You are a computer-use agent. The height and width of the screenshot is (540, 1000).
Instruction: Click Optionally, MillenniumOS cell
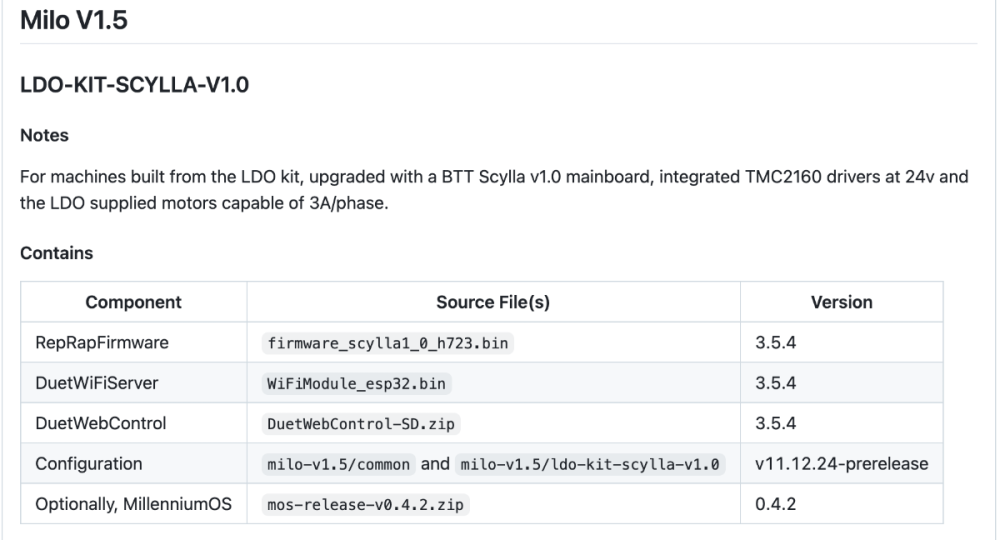(x=133, y=504)
